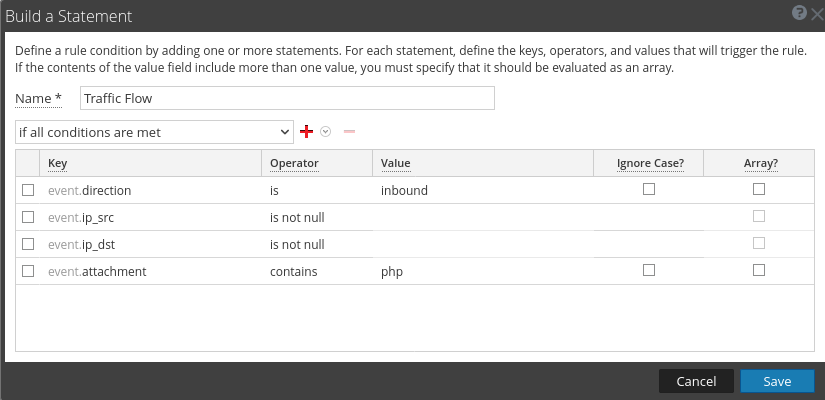This screenshot has height=400, width=825.
Task: Toggle Array for event.direction row
Action: tap(759, 189)
